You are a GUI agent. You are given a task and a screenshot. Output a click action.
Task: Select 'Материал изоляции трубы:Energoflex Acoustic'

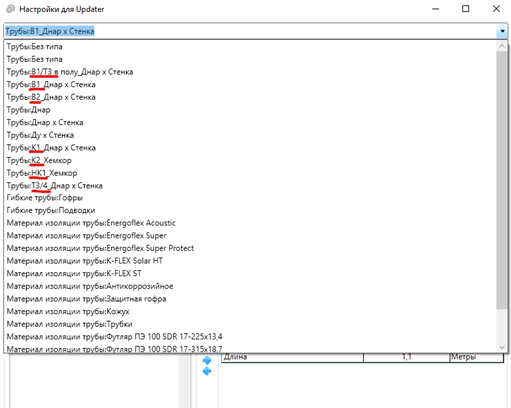click(x=91, y=223)
